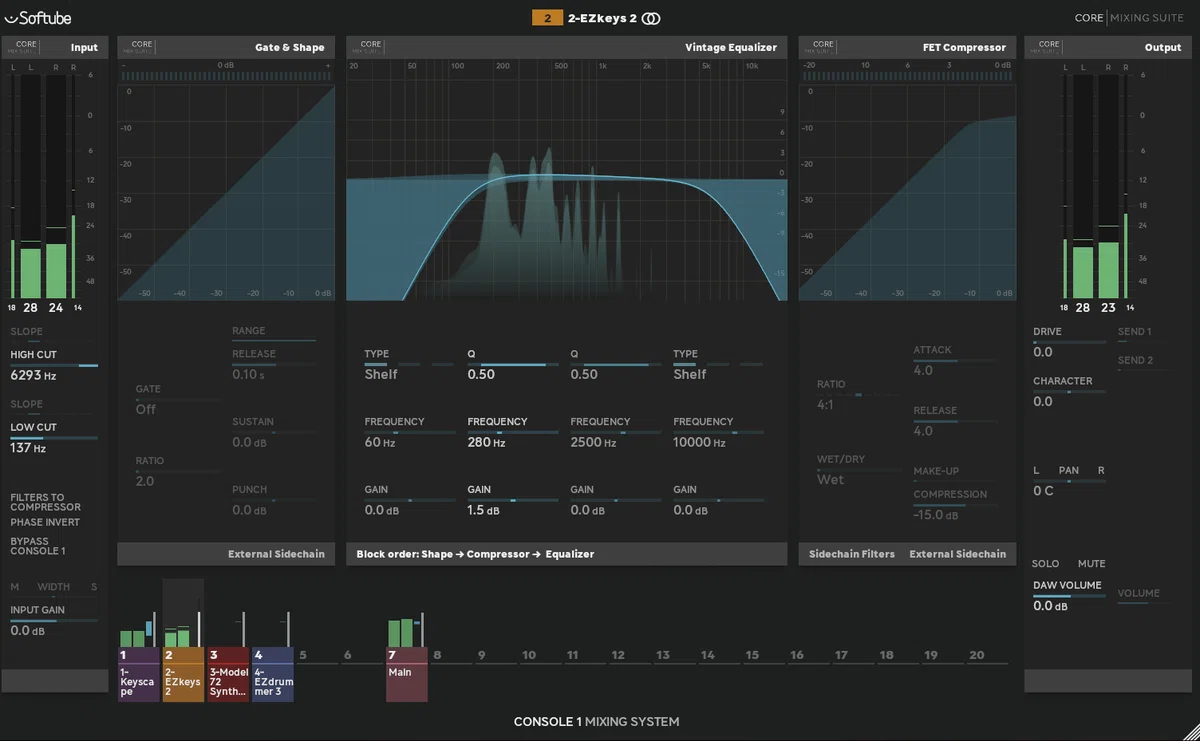Click the Gate & Shape section title
Viewport: 1200px width, 741px height.
click(x=290, y=47)
